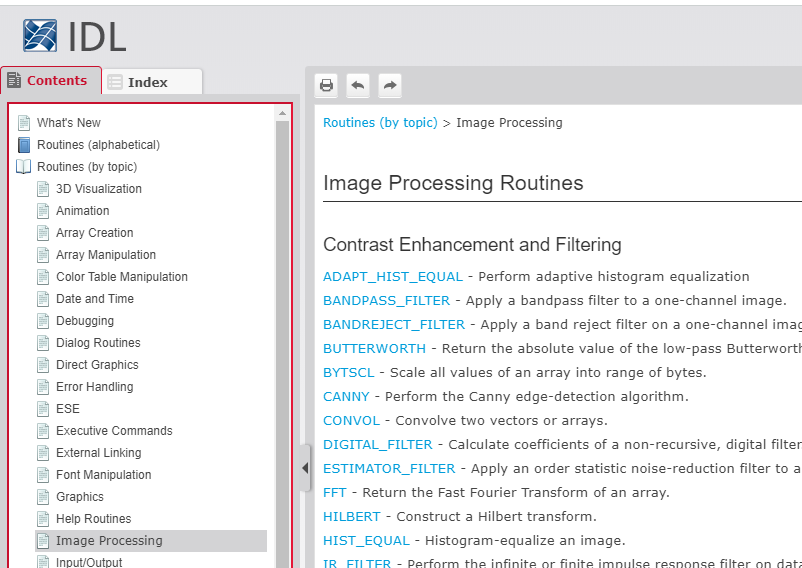Click the page icon beside Graphics
The image size is (802, 568).
pyautogui.click(x=43, y=496)
